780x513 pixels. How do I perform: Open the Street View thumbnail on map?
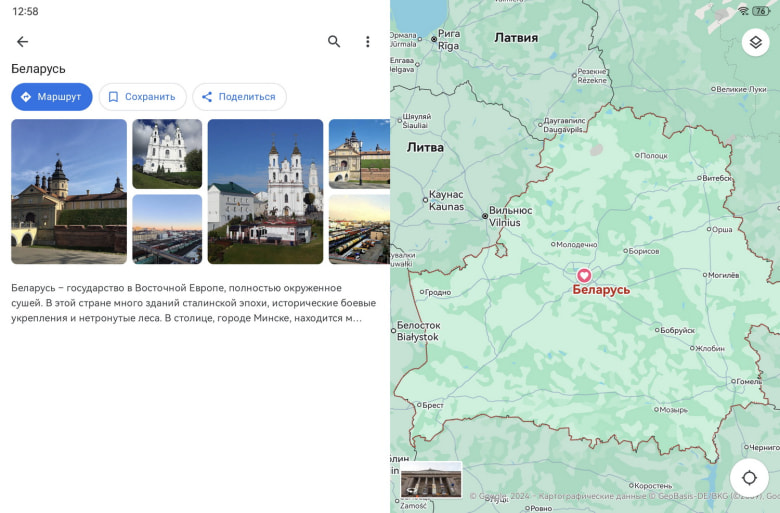(431, 480)
